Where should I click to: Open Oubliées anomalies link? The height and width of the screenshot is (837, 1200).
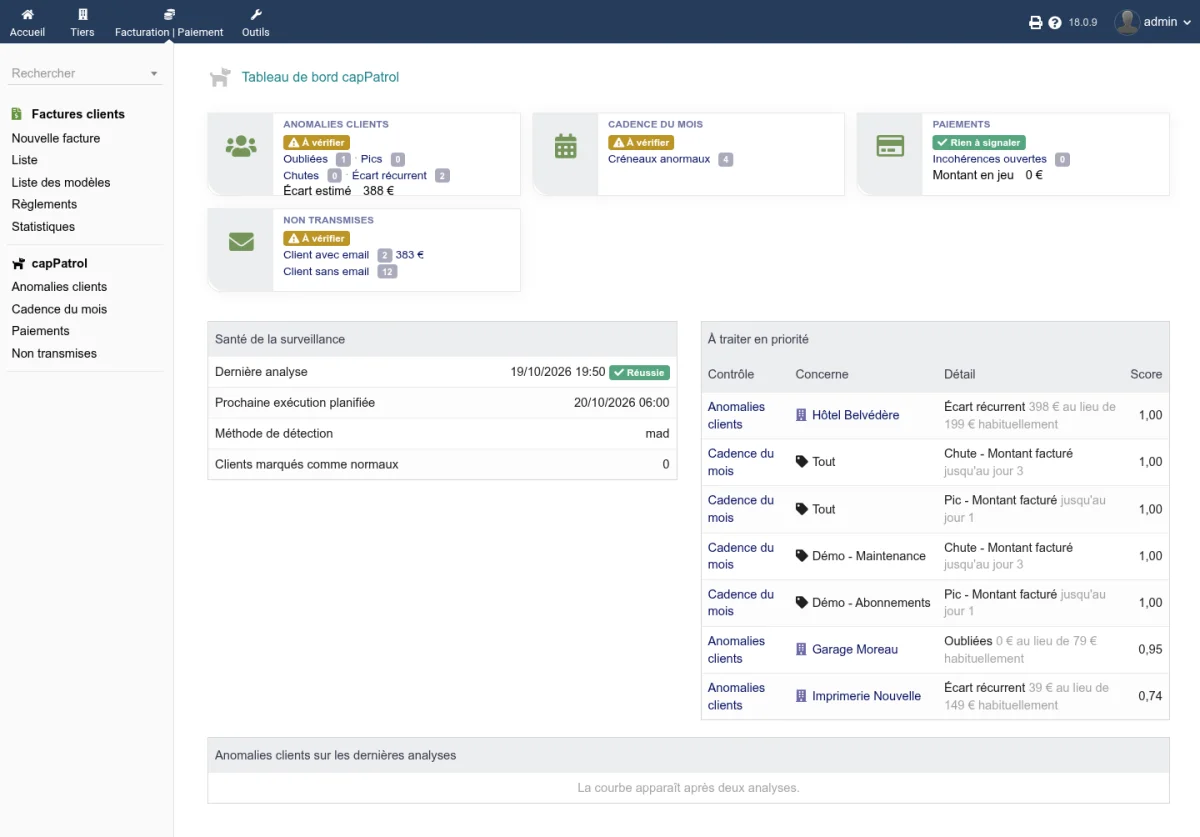[x=305, y=159]
